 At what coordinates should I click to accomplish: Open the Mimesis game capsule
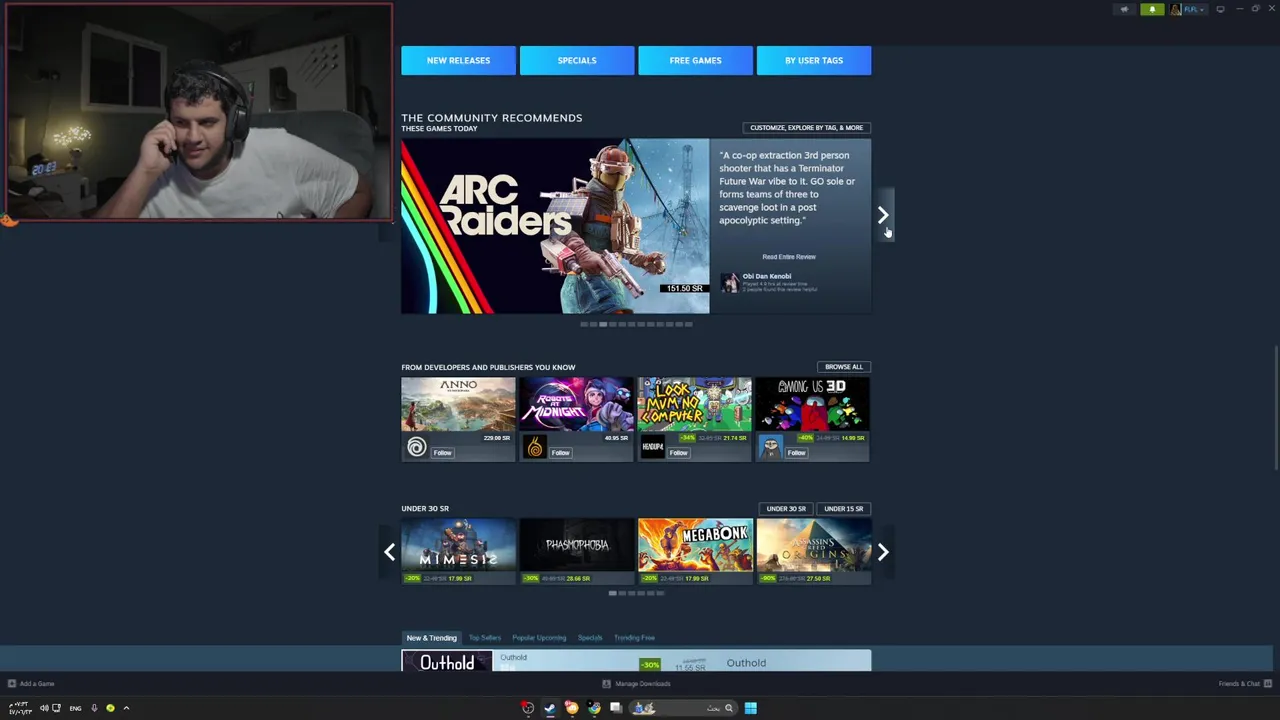tap(458, 551)
